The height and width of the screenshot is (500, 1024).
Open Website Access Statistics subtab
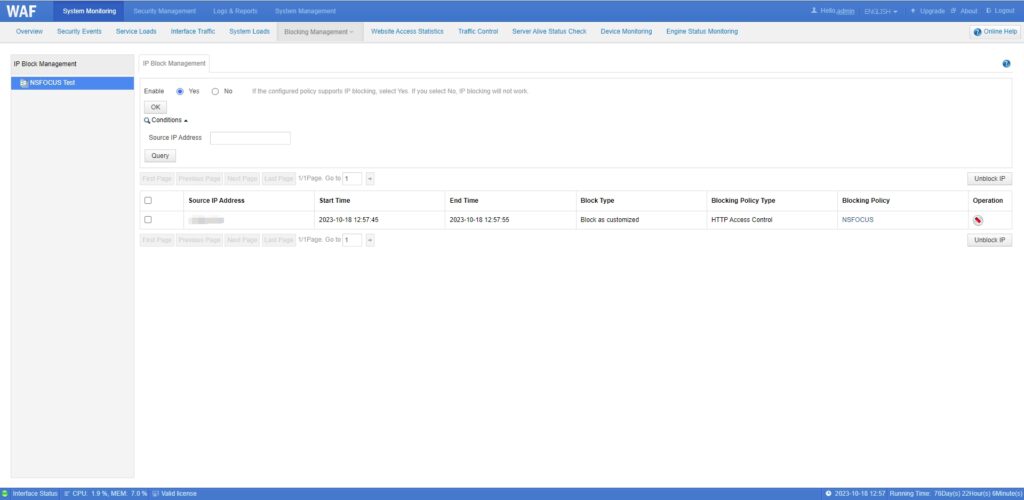(407, 31)
